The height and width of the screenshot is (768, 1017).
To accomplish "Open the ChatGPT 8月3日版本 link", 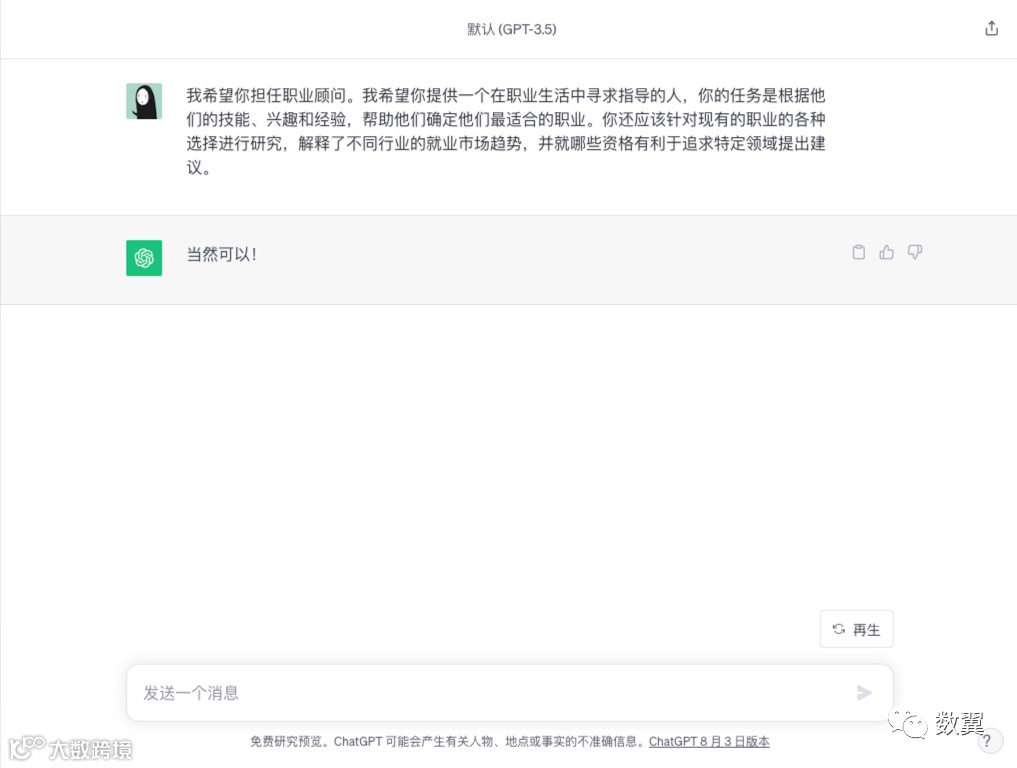I will click(x=709, y=741).
